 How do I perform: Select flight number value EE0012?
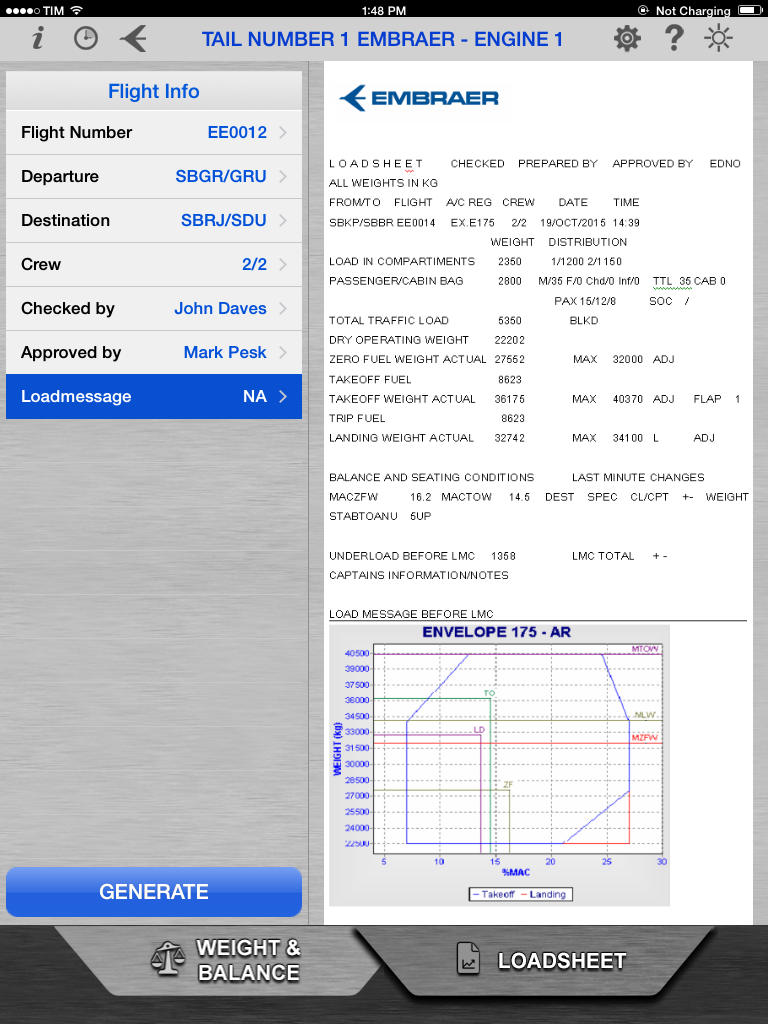(237, 133)
